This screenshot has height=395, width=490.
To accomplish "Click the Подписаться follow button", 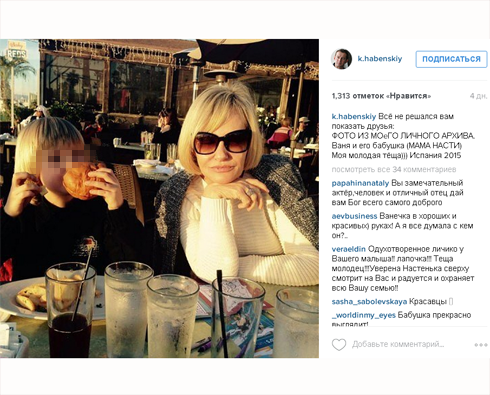I will tap(451, 59).
